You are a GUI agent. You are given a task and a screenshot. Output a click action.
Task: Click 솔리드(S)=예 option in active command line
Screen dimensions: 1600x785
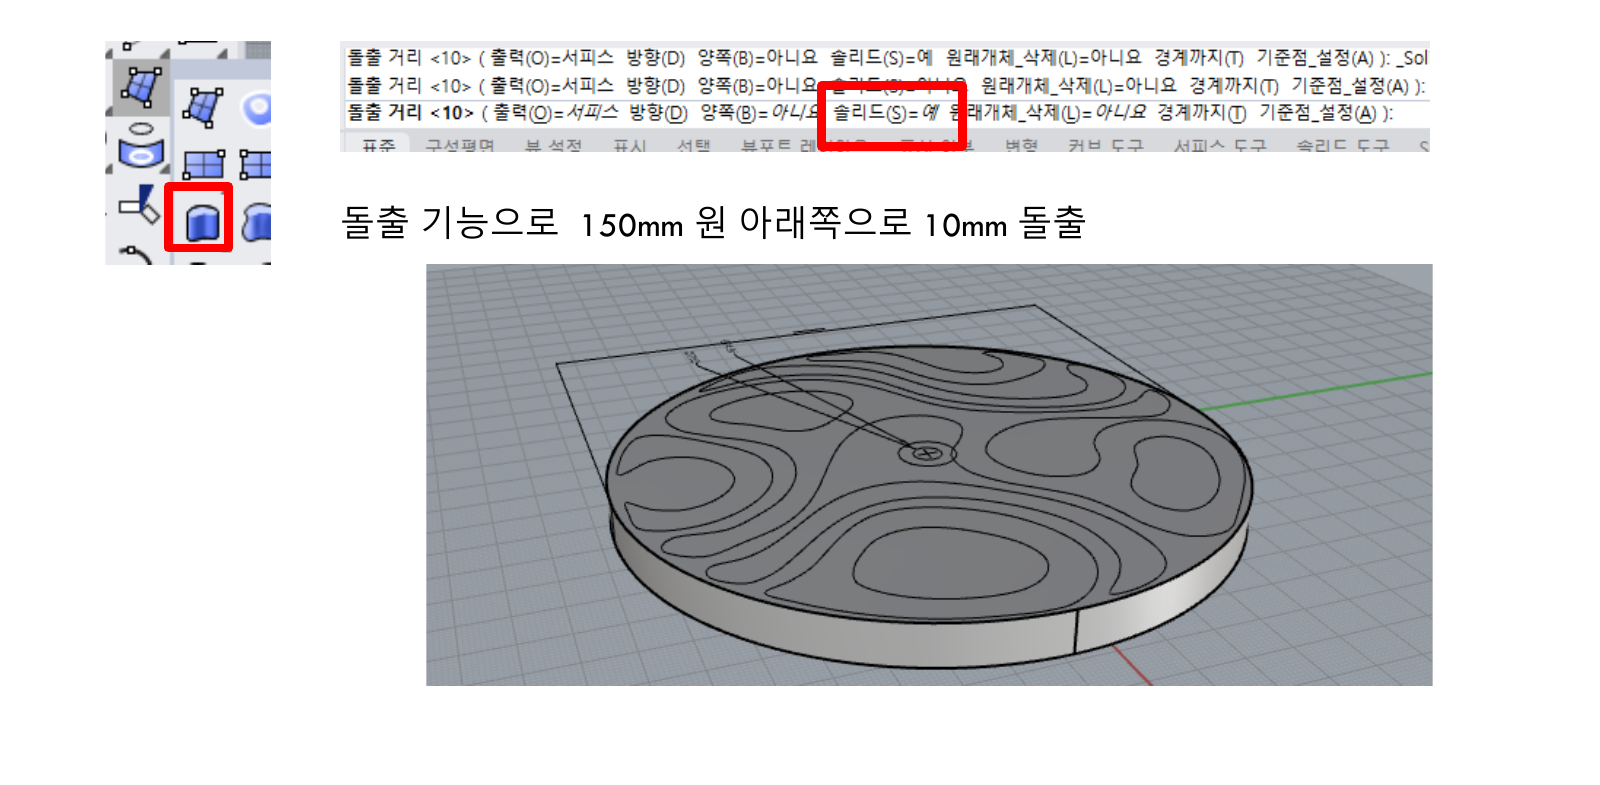[x=885, y=113]
